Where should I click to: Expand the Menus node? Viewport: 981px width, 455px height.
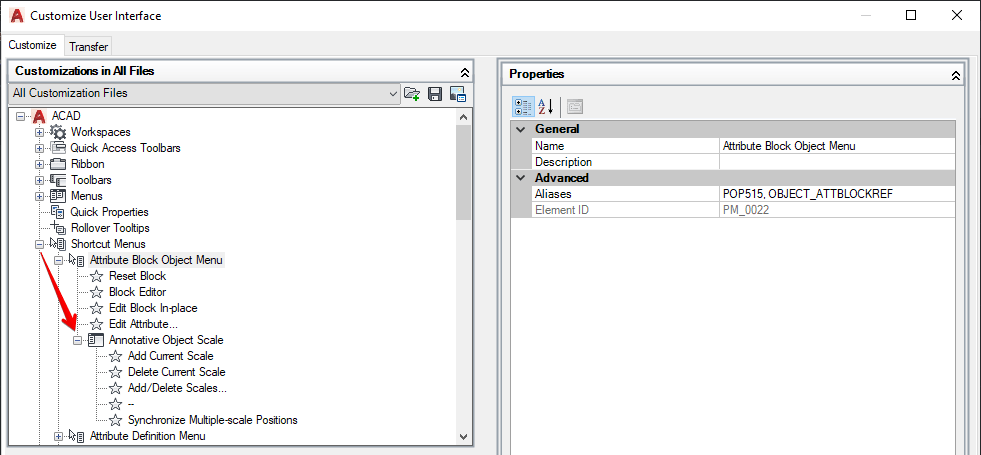(39, 196)
